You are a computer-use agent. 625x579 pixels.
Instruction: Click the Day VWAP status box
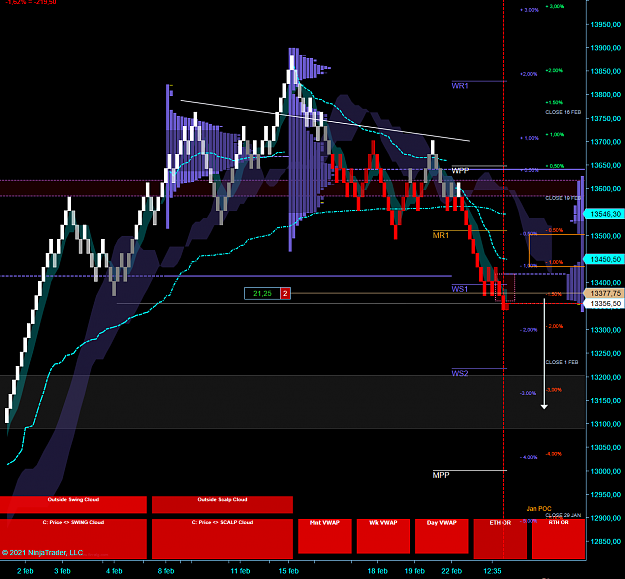click(442, 536)
